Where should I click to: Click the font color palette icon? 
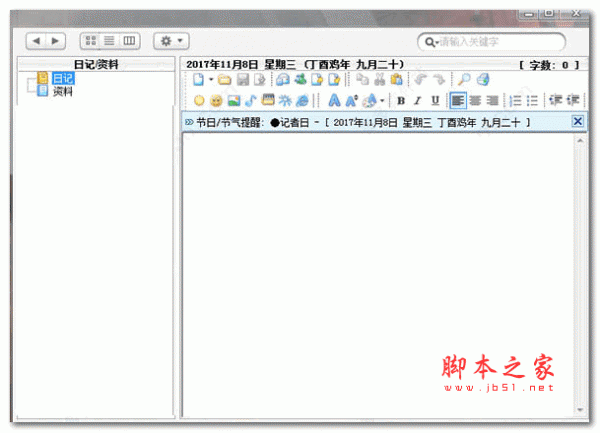370,101
